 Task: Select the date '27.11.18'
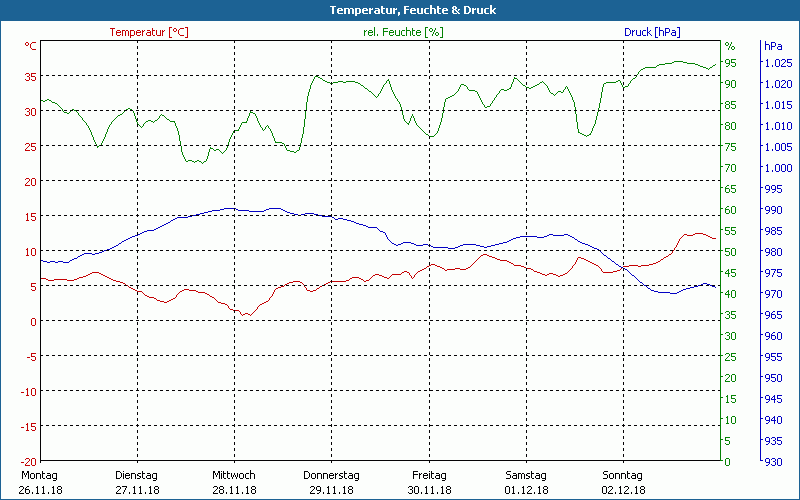(137, 490)
